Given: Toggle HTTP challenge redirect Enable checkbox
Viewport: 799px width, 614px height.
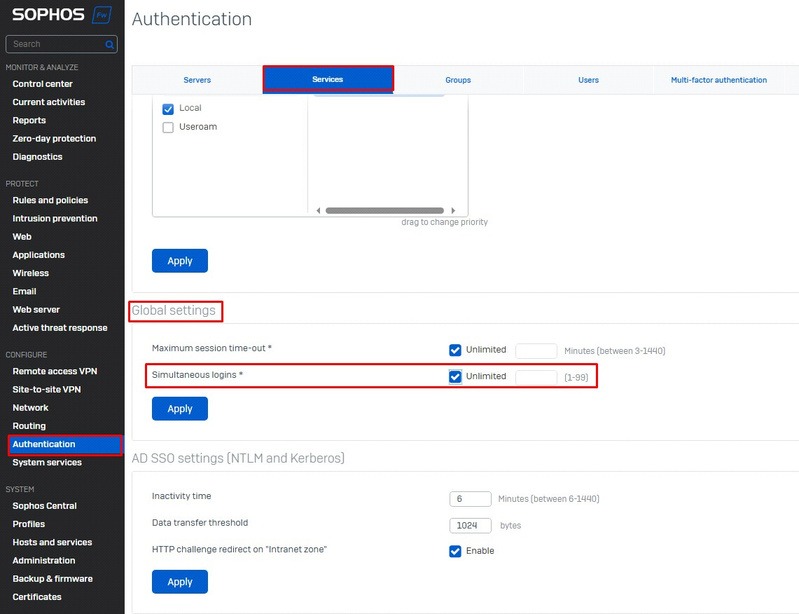Looking at the screenshot, I should point(455,551).
